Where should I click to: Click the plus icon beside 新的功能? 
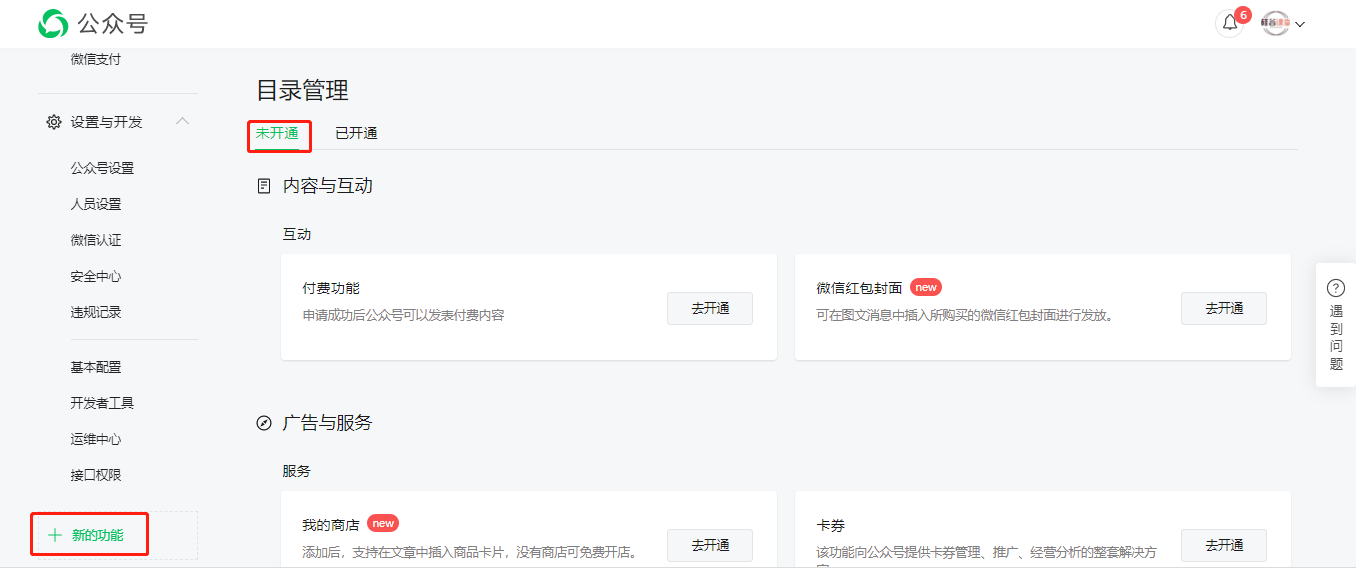tap(54, 535)
